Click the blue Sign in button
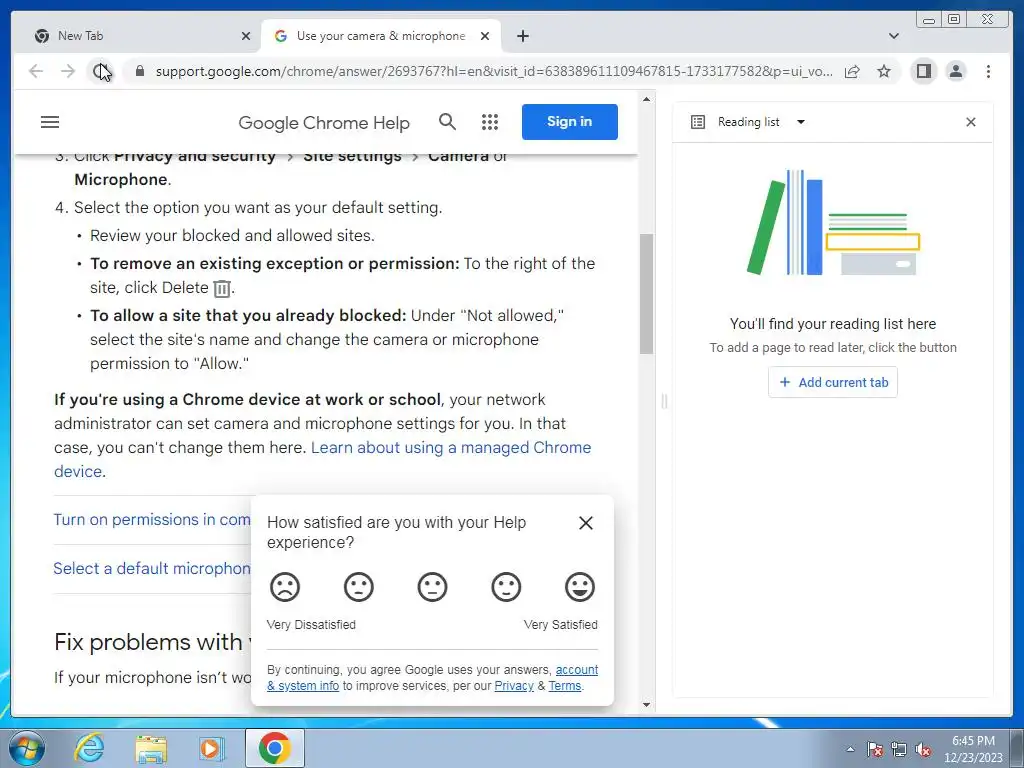This screenshot has height=768, width=1024. (x=569, y=121)
